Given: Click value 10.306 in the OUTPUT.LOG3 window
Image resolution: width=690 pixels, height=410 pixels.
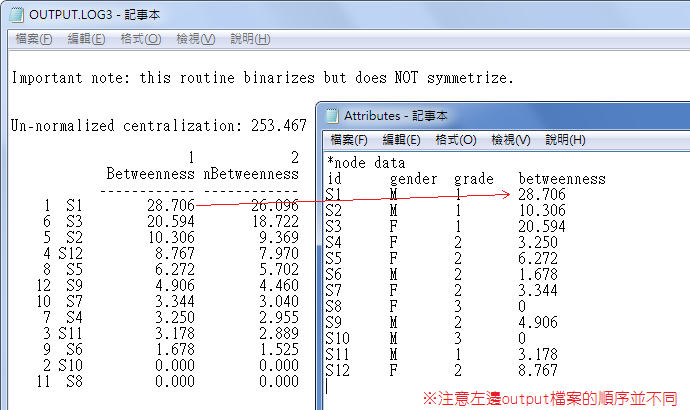Looking at the screenshot, I should pos(171,238).
